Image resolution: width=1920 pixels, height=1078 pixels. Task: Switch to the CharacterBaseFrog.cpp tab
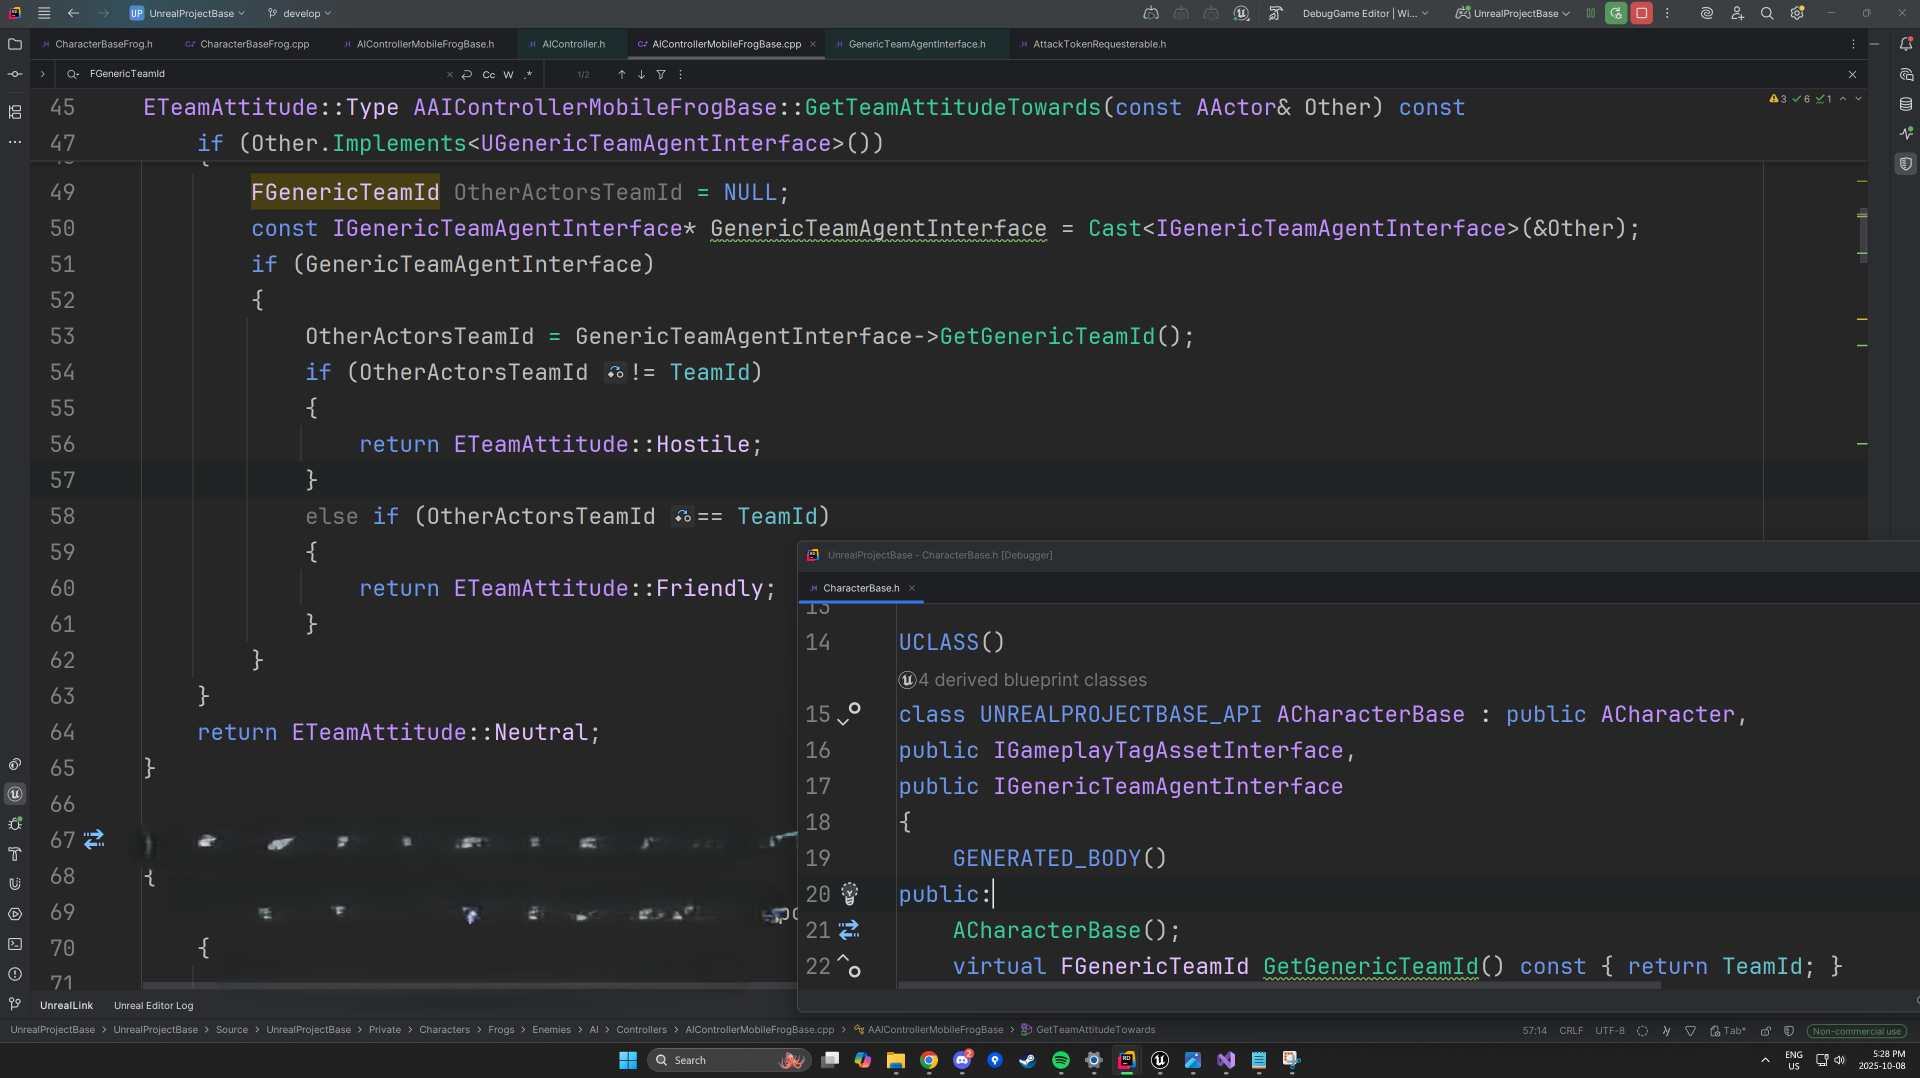(x=254, y=44)
